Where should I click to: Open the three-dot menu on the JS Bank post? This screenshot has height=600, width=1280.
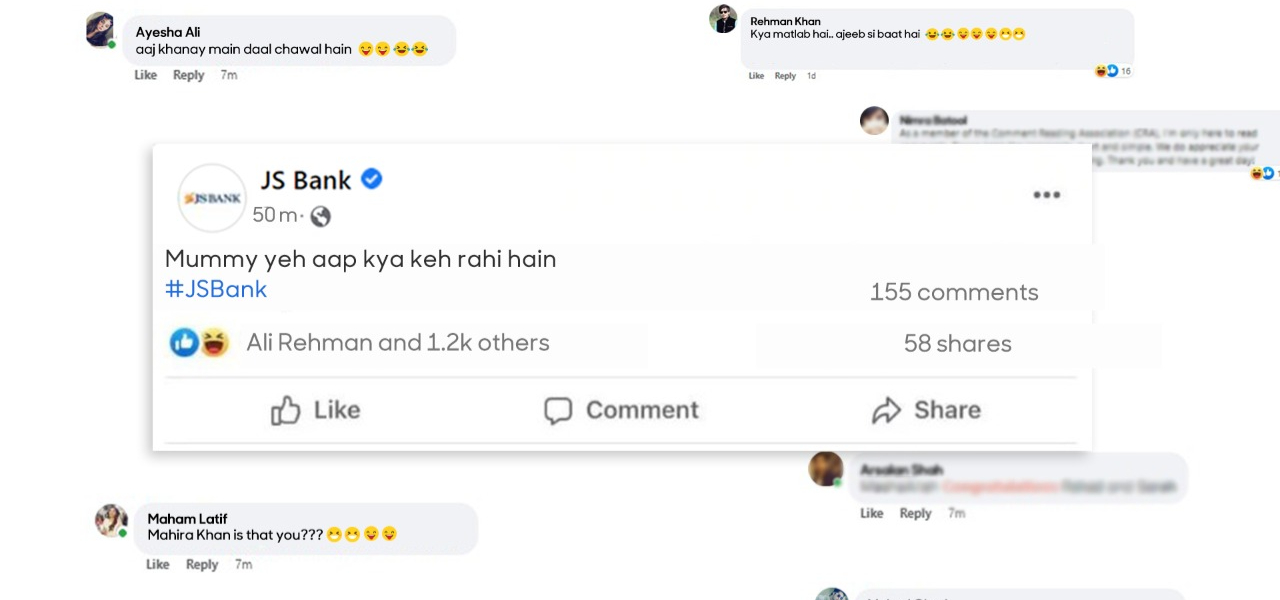click(1046, 194)
